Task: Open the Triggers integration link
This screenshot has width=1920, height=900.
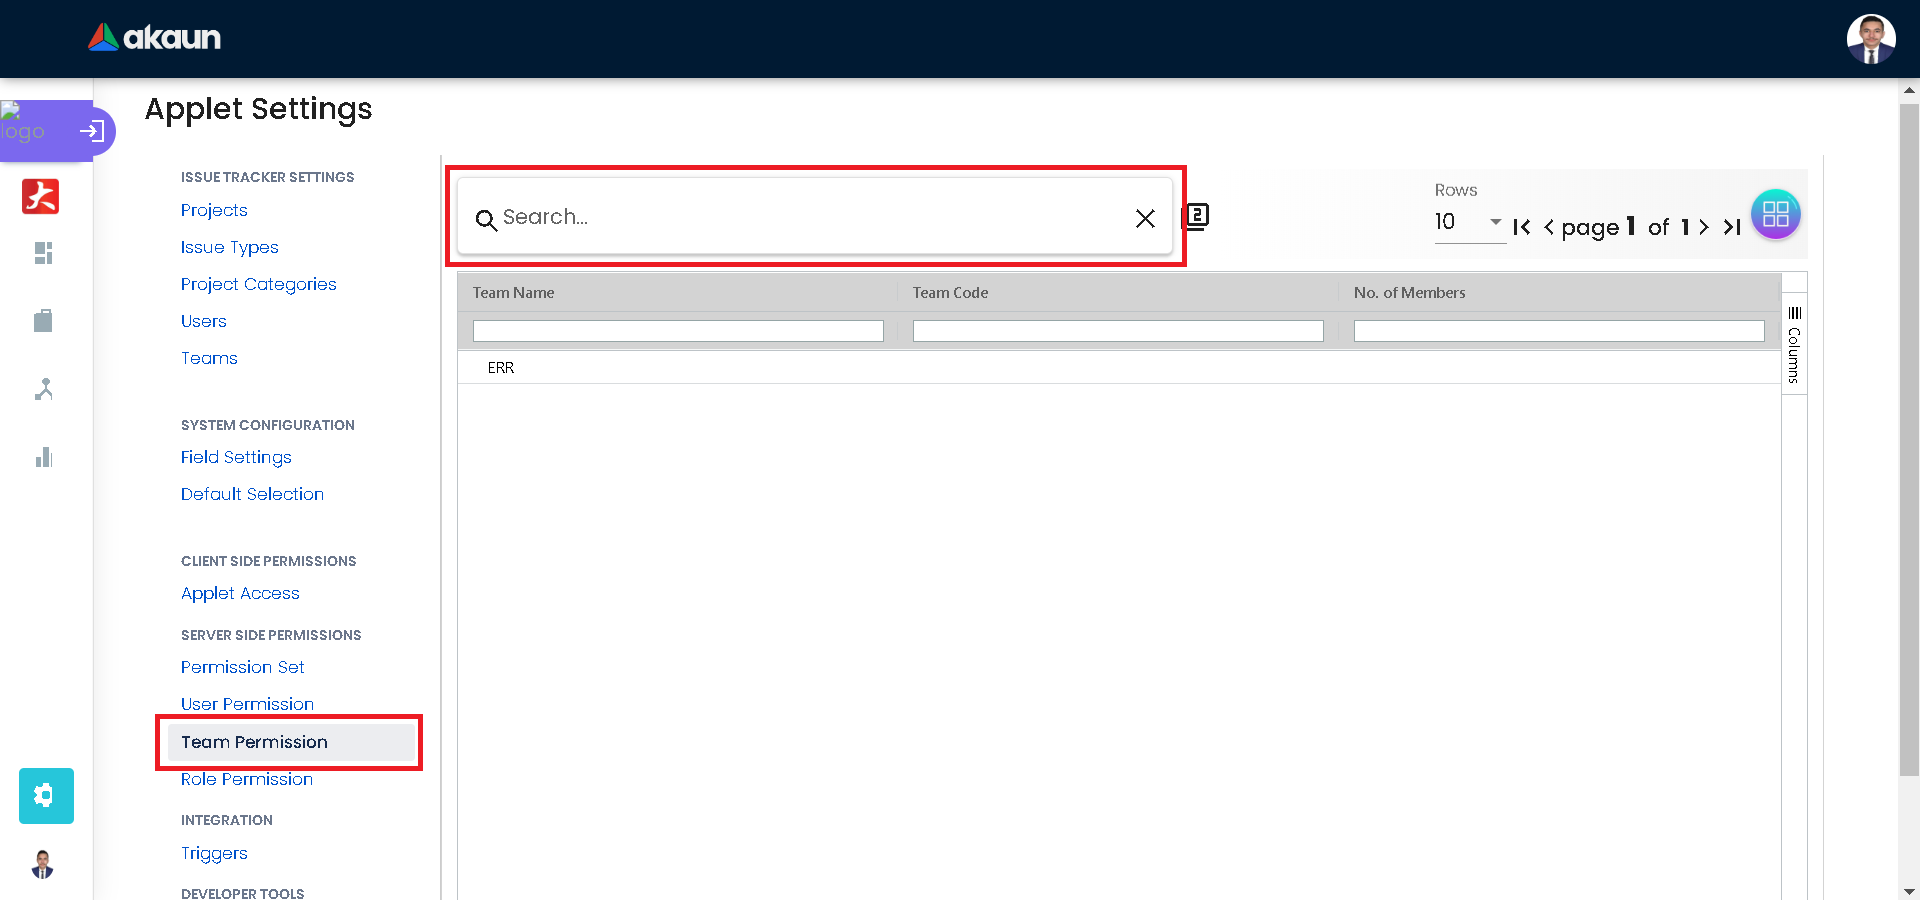Action: [x=214, y=853]
